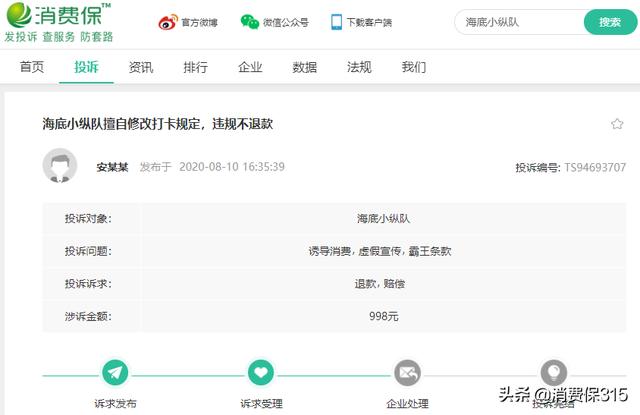Click the 投诉对象 value 海底小纵队
Screen dimensions: 640x415
coord(383,219)
